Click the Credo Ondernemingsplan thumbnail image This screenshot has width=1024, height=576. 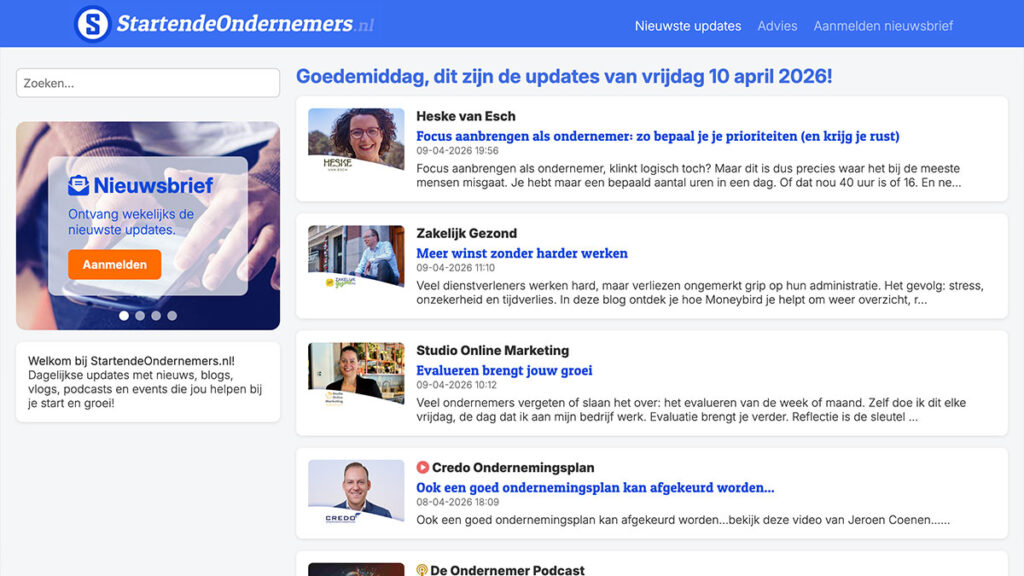(x=356, y=492)
